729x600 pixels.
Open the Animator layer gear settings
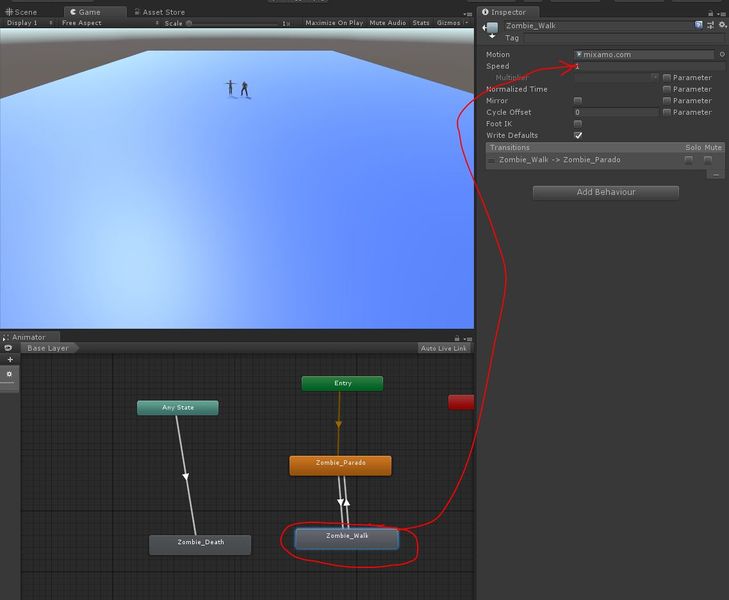pos(9,374)
